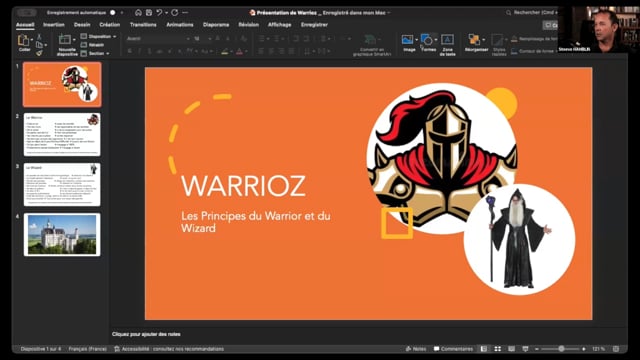Click 'Cliquez pour ajouter des notes' area
Viewport: 640px width, 360px height.
pos(146,334)
